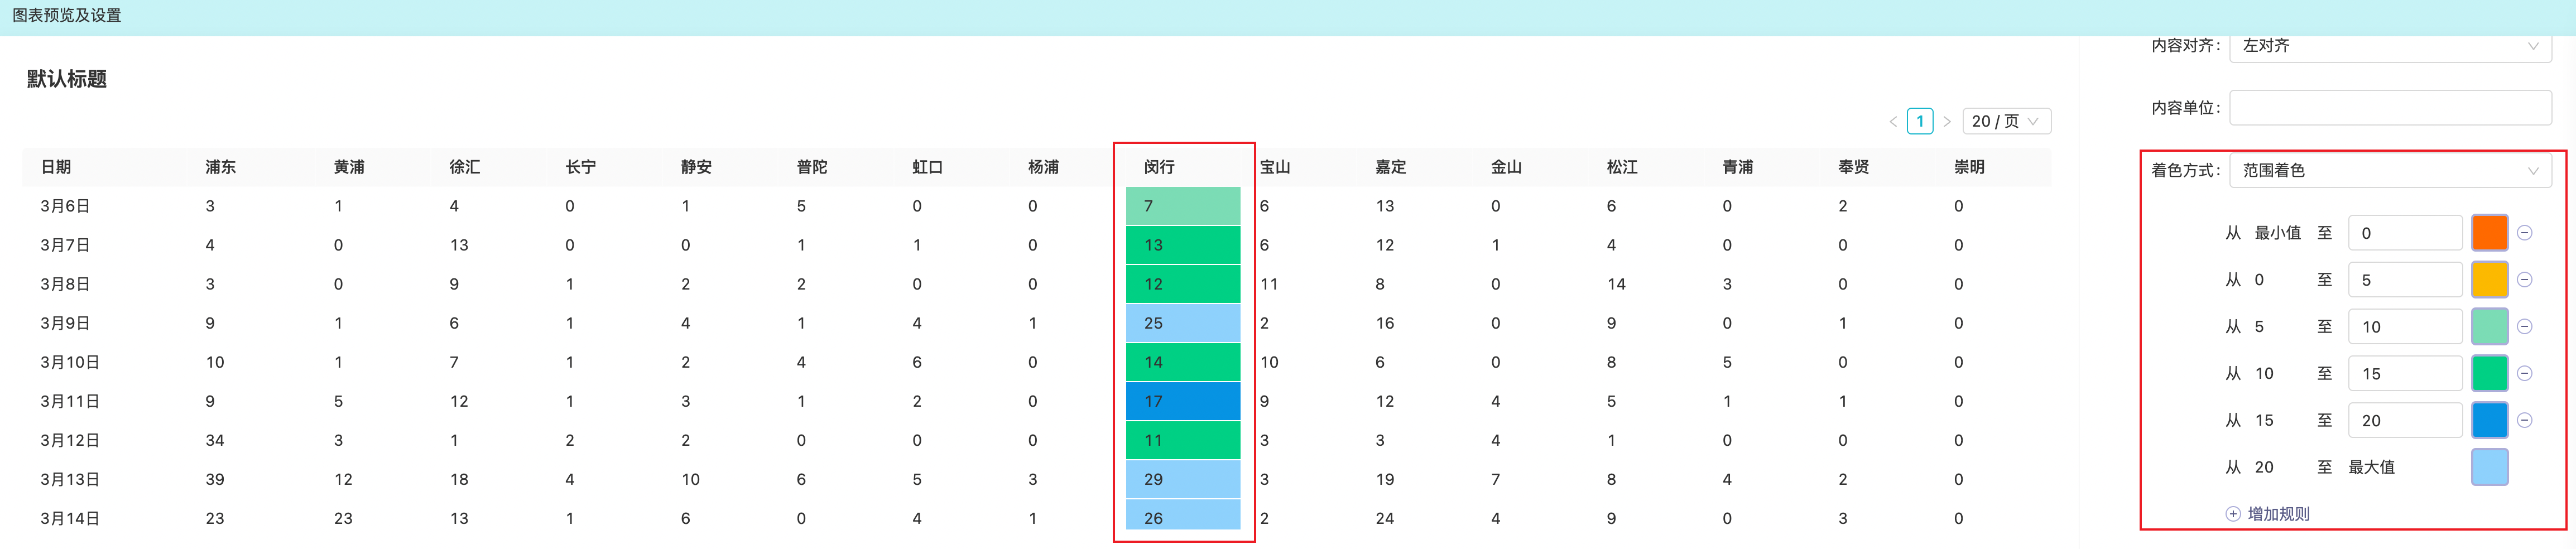
Task: Open the light blue swatch for 最大值
Action: point(2489,467)
